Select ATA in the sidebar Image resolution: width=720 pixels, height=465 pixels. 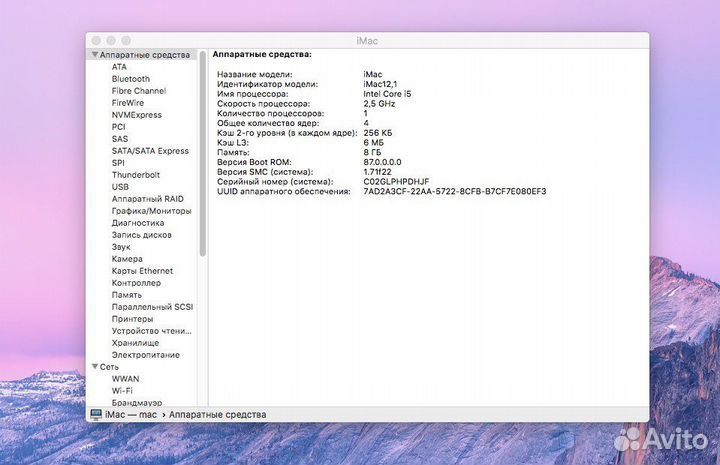coord(119,67)
